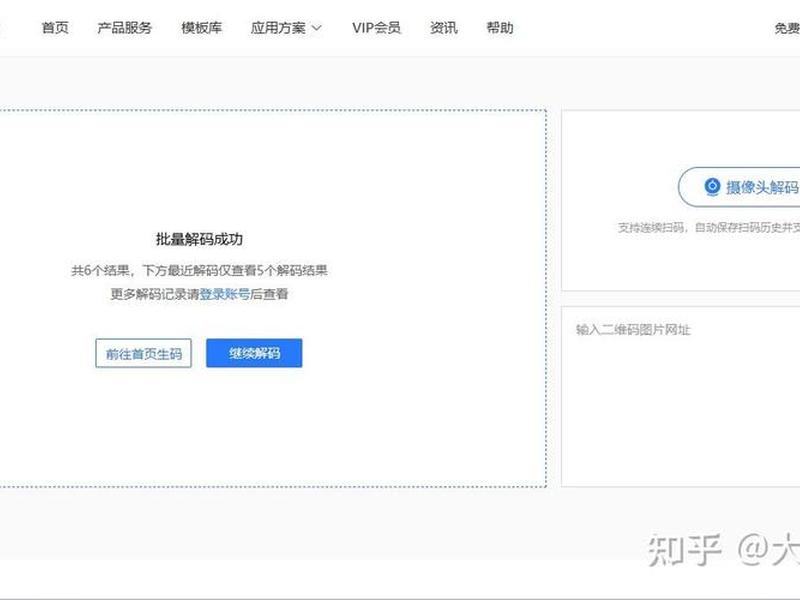Follow the 登录账号 link
The height and width of the screenshot is (600, 800).
point(224,294)
